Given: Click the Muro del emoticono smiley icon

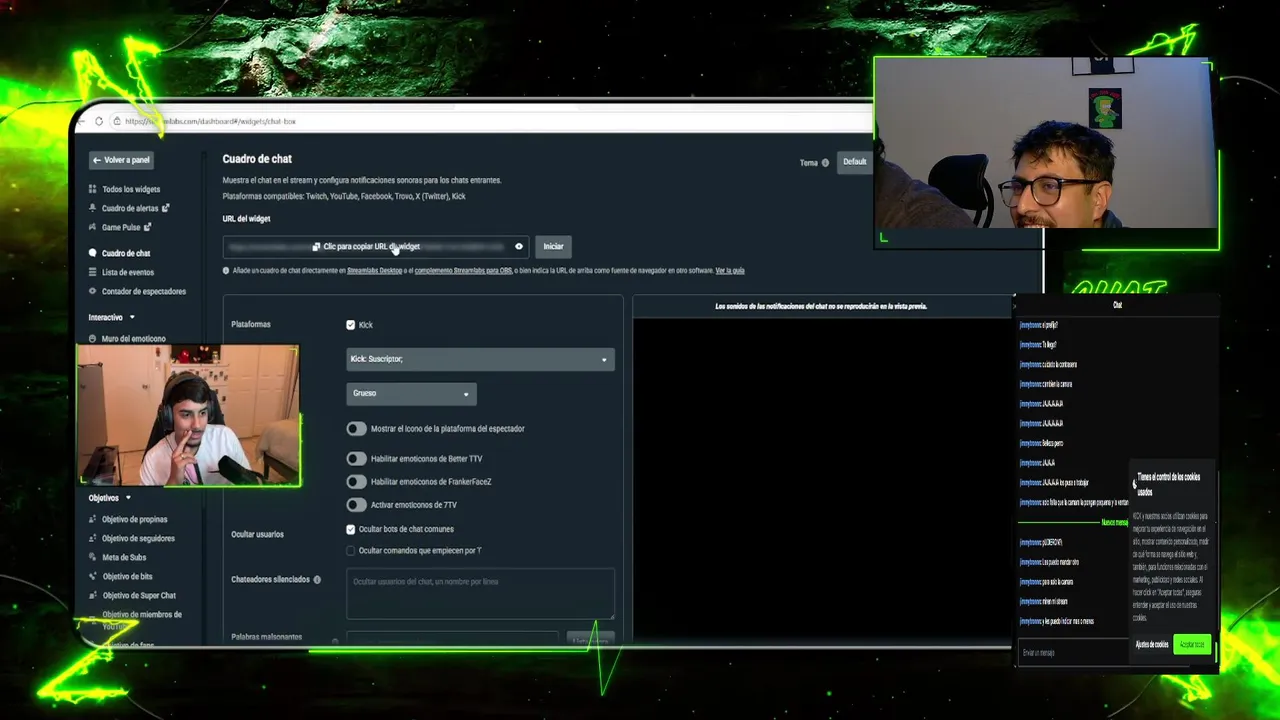Looking at the screenshot, I should (x=93, y=338).
